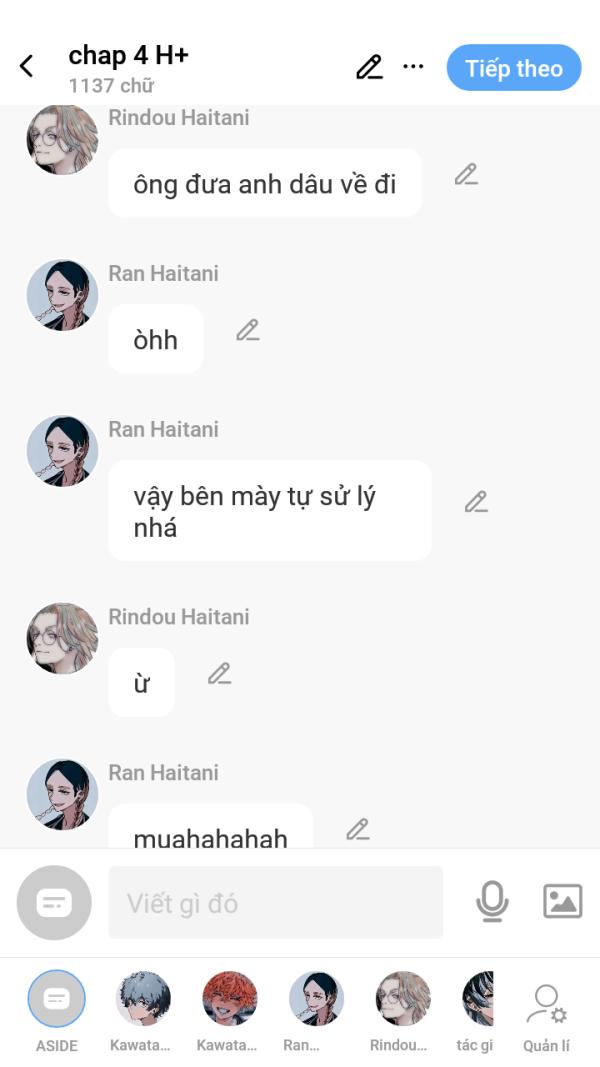Edit the chapter title with pencil icon

[369, 67]
